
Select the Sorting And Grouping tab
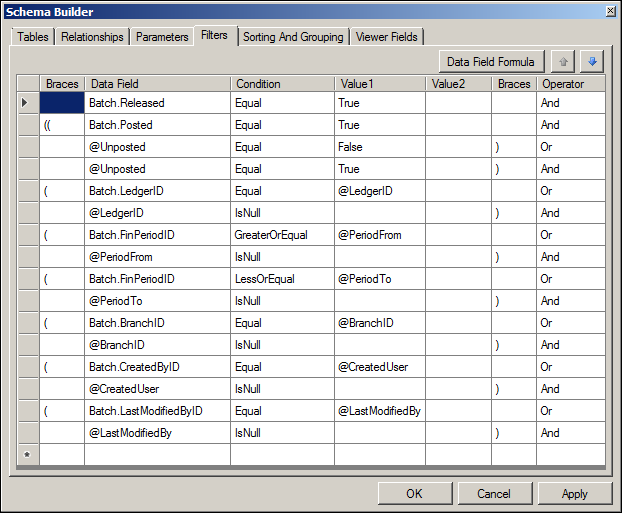[x=293, y=37]
